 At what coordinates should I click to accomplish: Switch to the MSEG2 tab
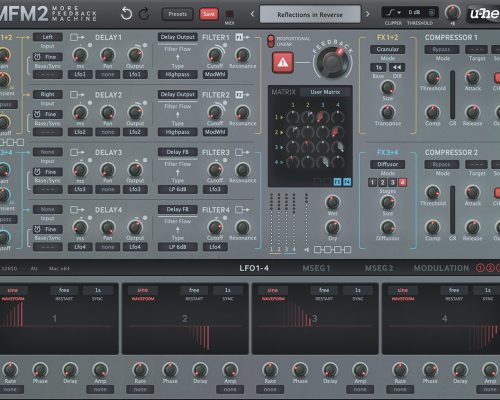379,268
